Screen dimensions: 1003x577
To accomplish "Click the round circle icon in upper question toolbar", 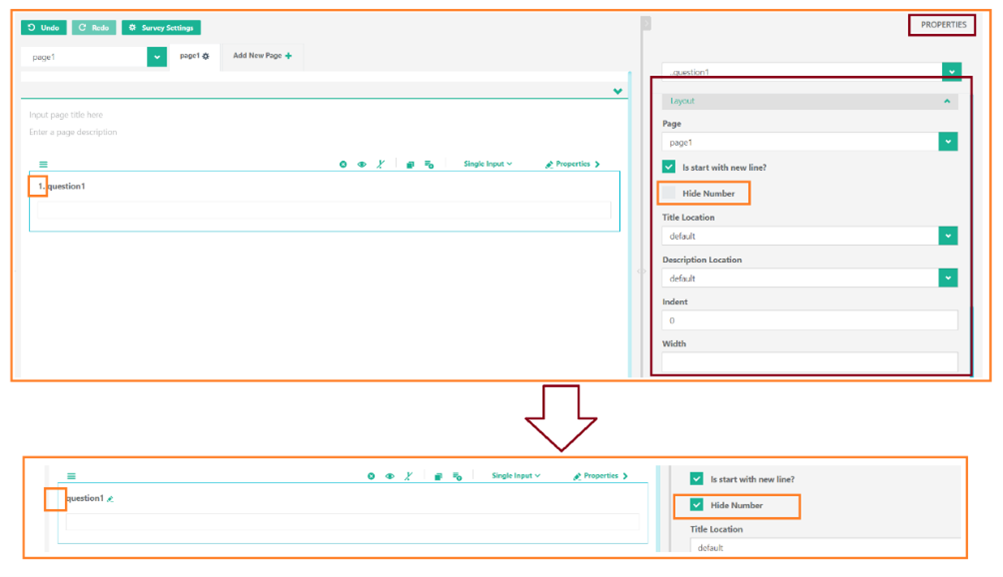I will [343, 164].
